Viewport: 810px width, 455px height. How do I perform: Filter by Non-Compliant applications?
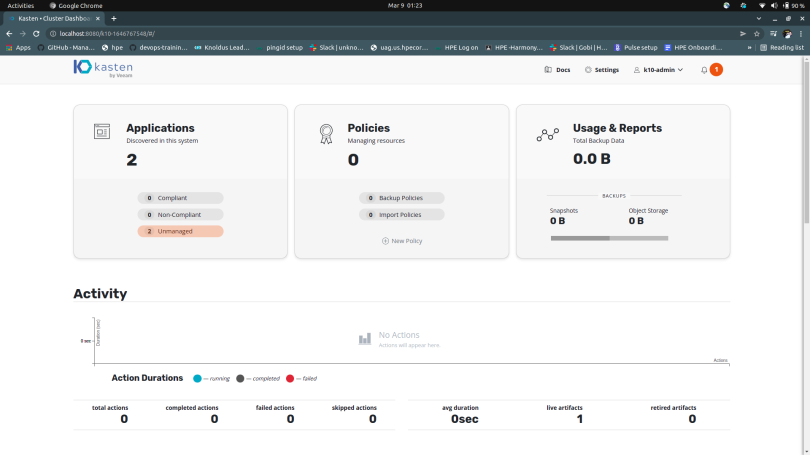pos(180,214)
